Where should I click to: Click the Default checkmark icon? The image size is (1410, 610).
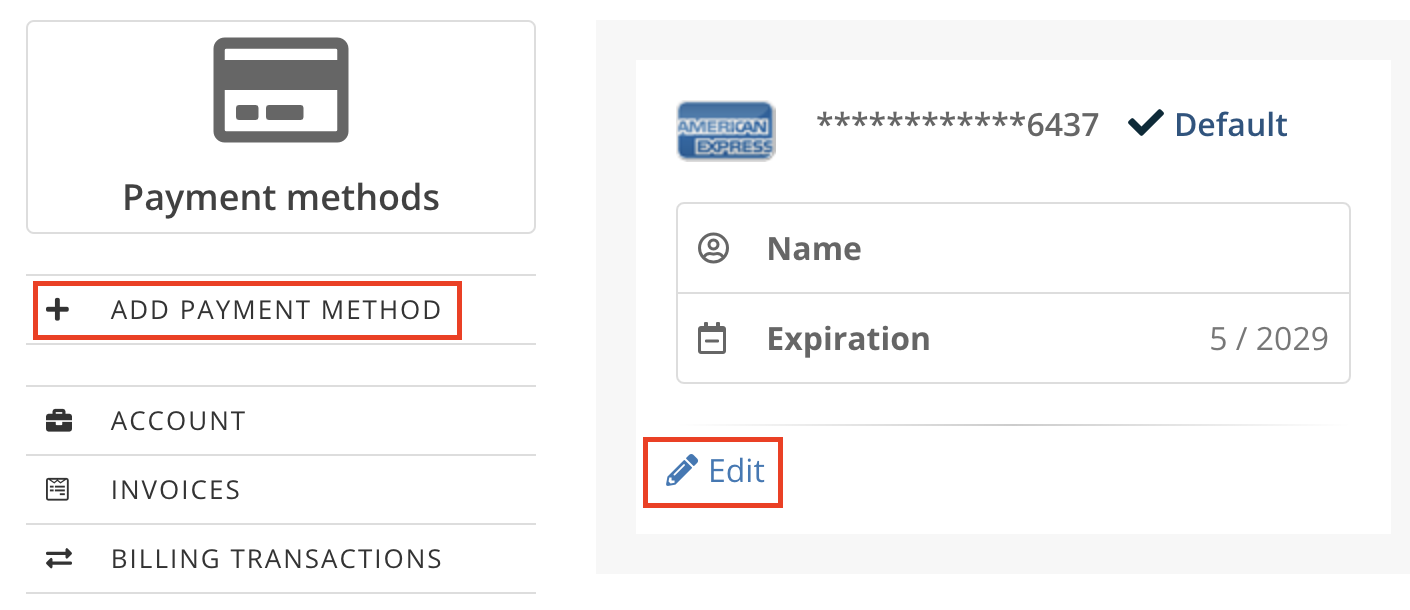coord(1145,123)
